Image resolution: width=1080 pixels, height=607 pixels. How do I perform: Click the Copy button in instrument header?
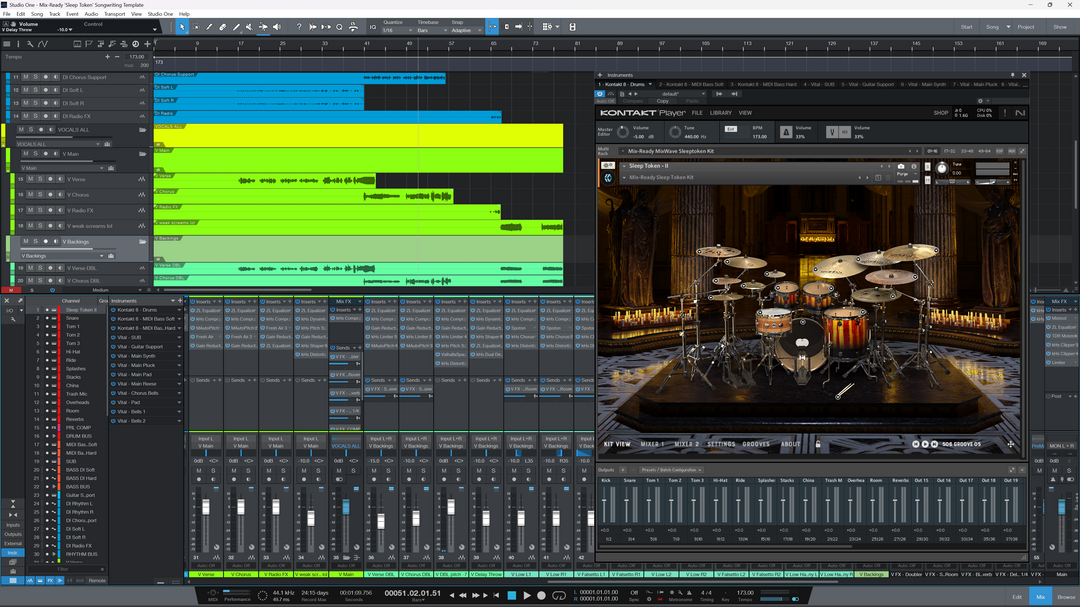click(662, 101)
